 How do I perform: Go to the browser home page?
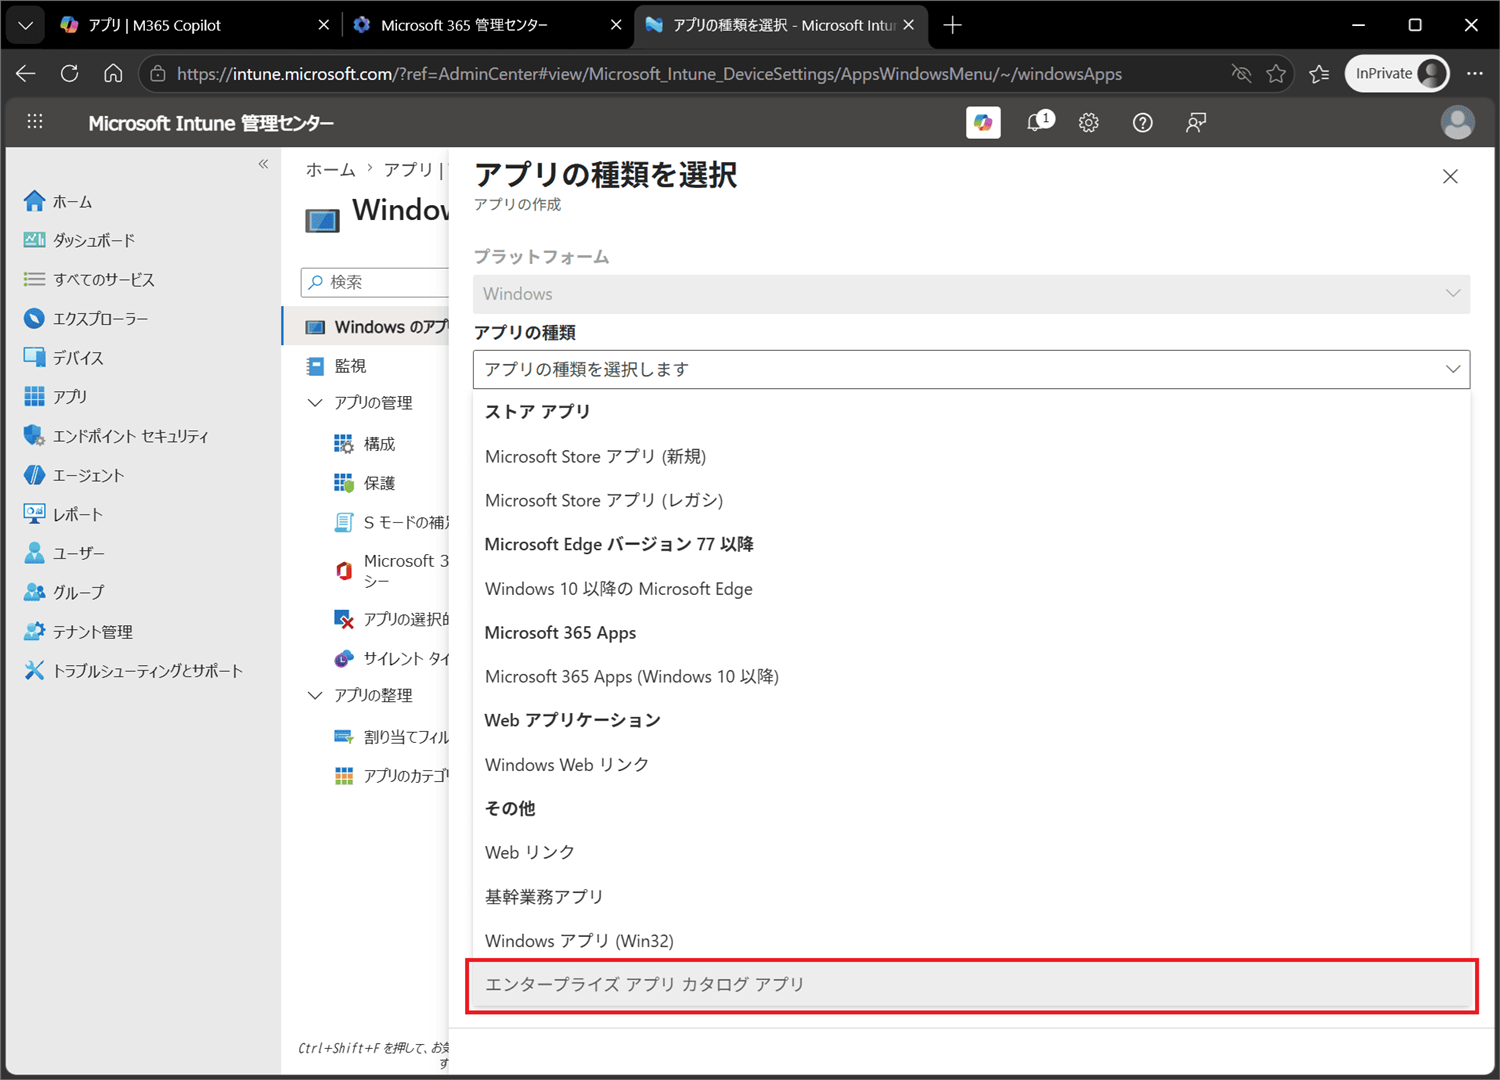[x=113, y=73]
